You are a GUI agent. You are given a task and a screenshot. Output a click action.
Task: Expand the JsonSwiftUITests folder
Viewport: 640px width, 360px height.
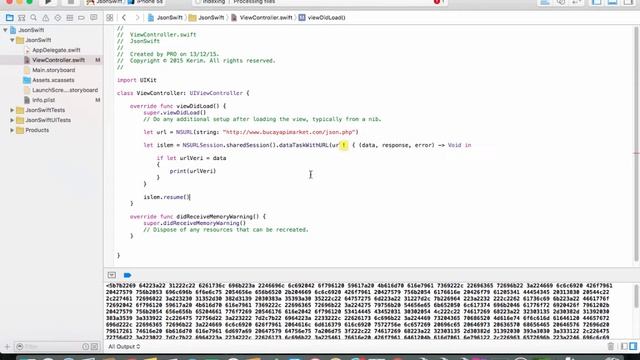click(12, 120)
